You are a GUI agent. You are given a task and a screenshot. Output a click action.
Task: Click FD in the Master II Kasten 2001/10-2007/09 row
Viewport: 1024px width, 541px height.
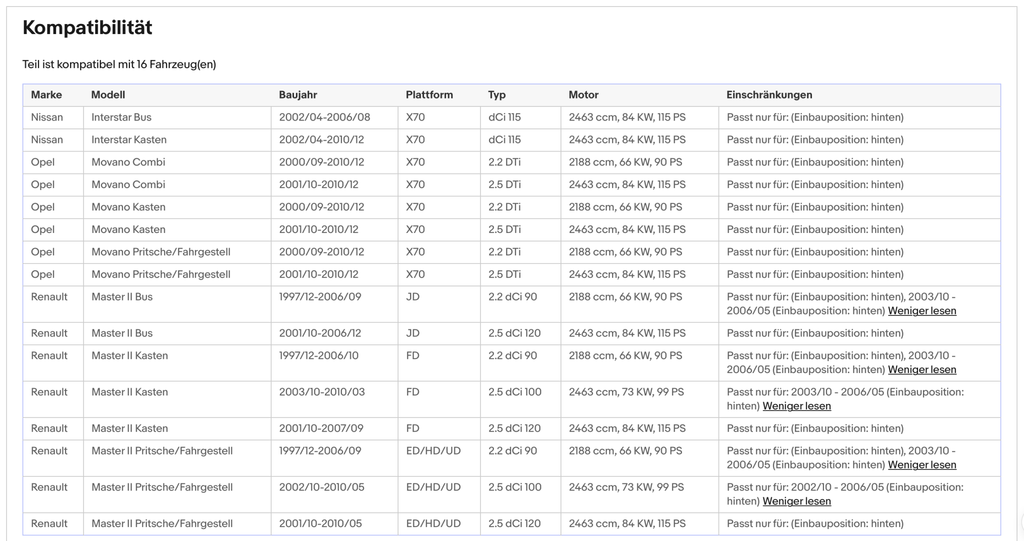pyautogui.click(x=413, y=429)
